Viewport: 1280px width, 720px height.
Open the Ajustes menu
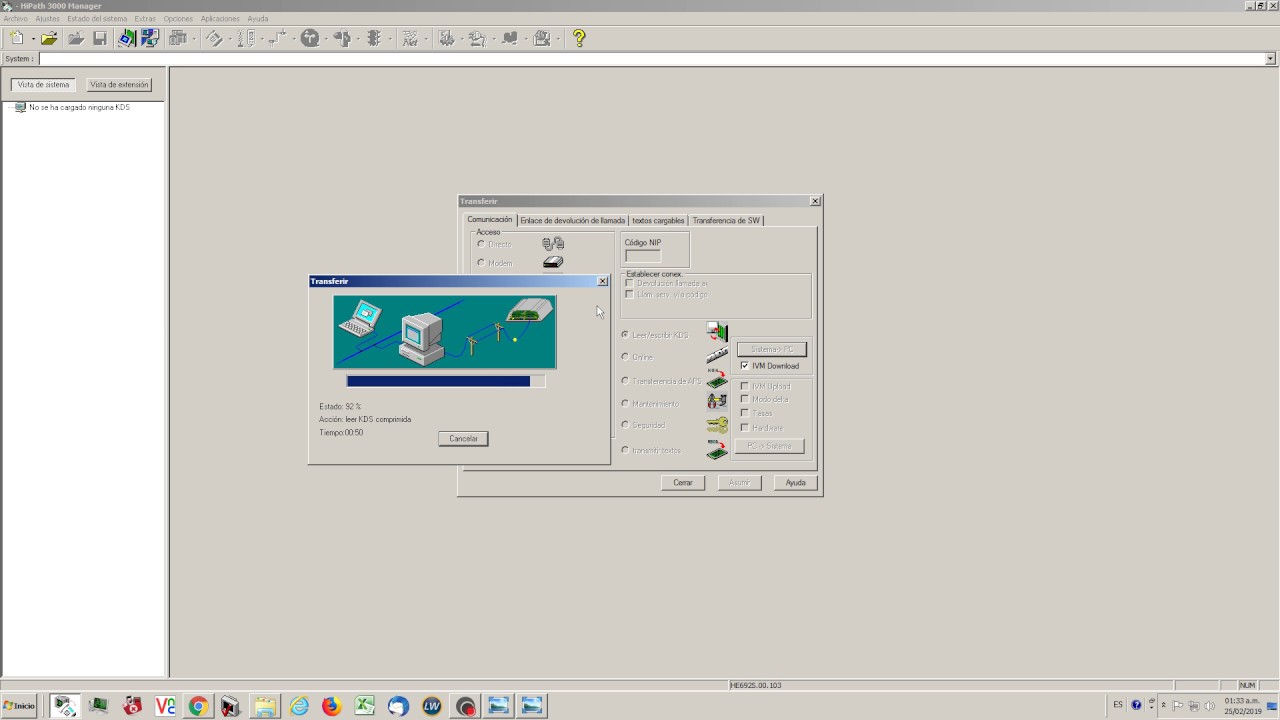[x=47, y=19]
